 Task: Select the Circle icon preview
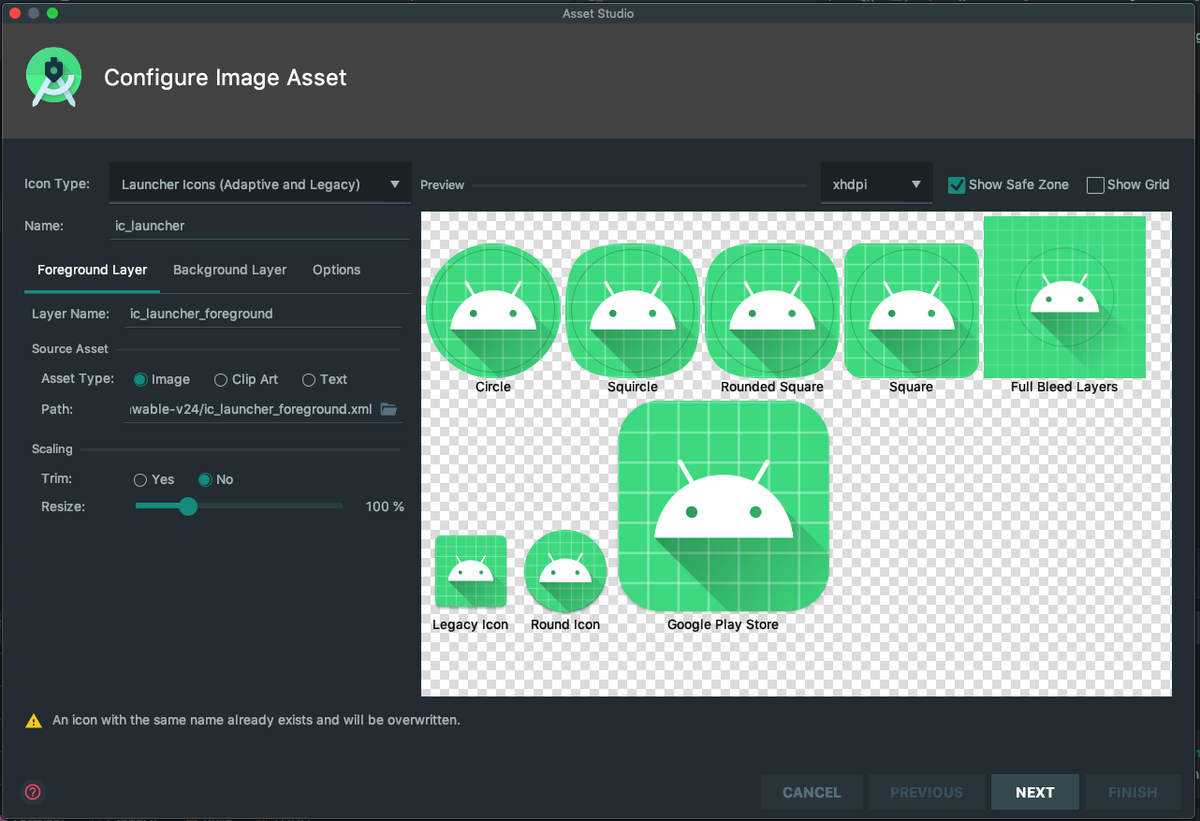pyautogui.click(x=493, y=310)
